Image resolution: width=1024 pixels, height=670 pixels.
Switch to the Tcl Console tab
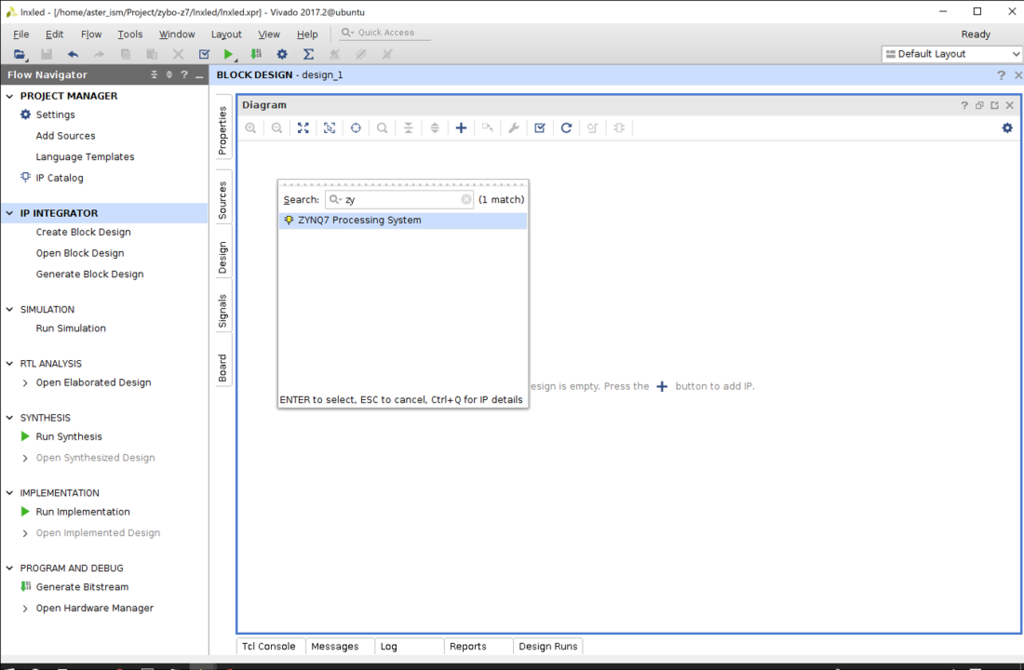point(269,646)
